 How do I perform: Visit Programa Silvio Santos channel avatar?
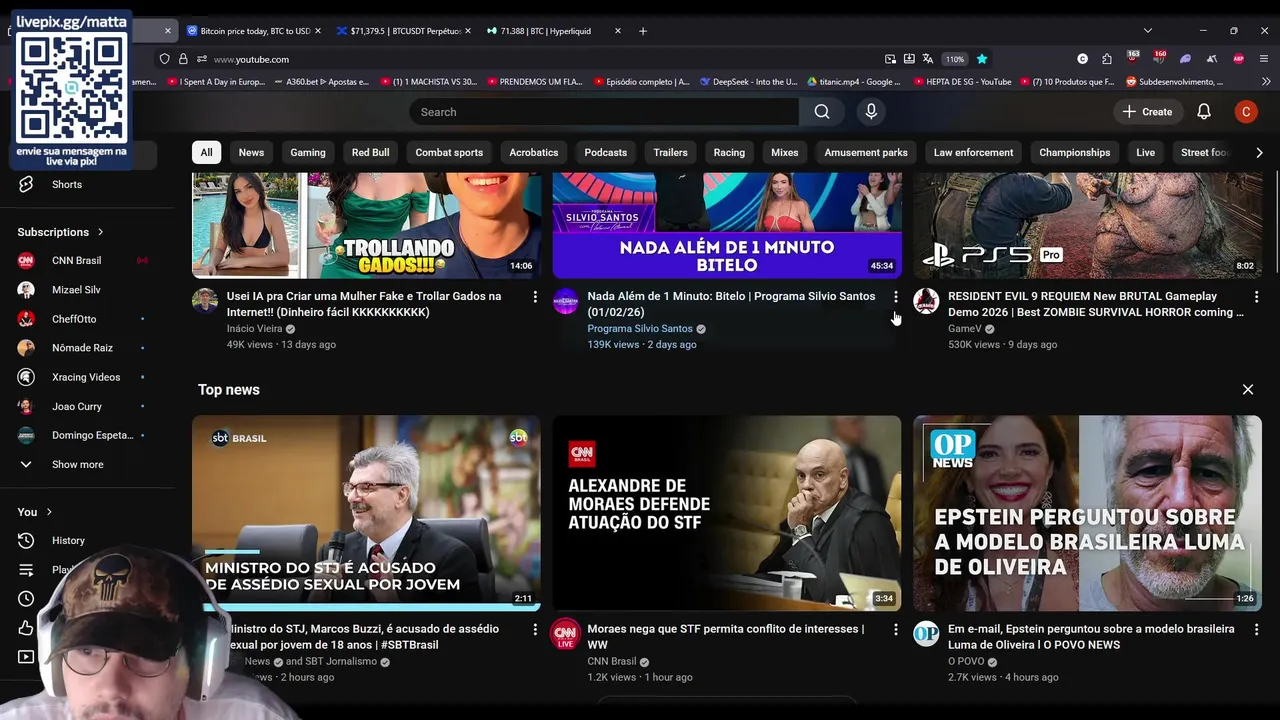[566, 301]
